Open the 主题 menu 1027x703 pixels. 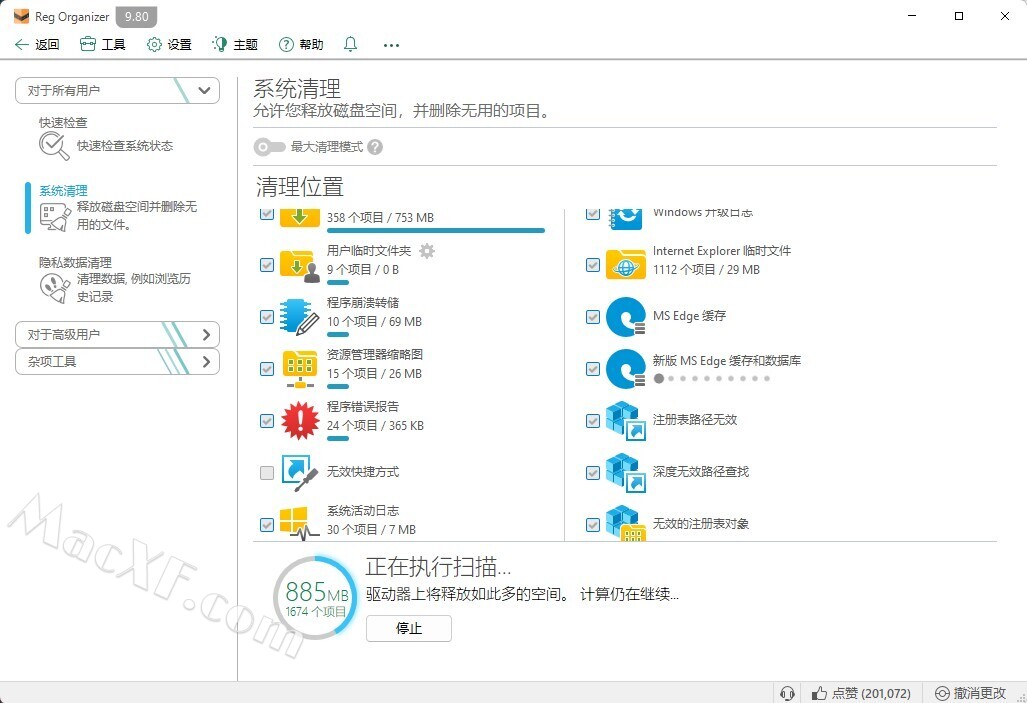(235, 45)
